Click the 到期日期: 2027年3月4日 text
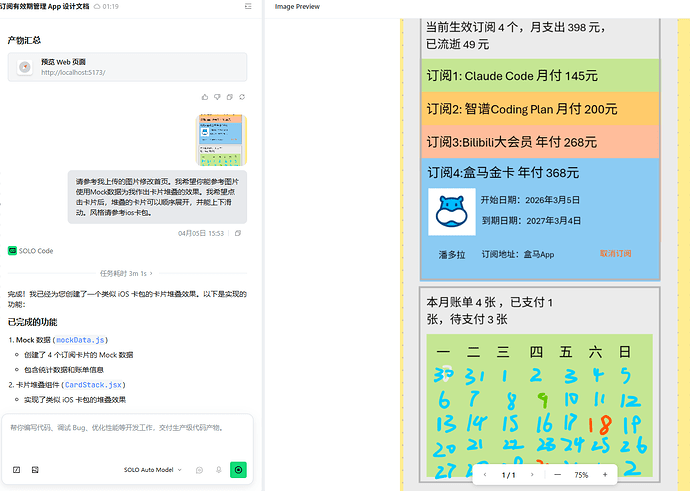690x491 pixels. [531, 221]
